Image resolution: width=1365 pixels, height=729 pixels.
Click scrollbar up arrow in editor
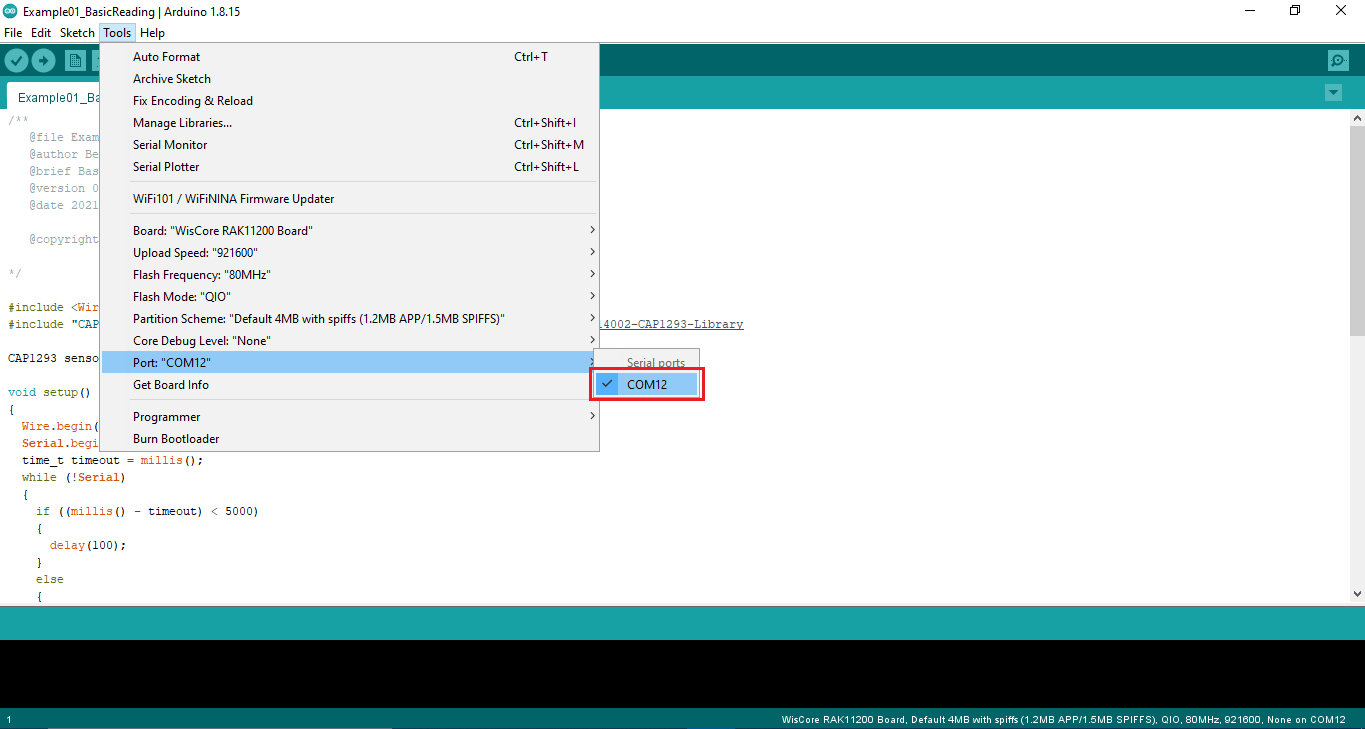tap(1357, 117)
